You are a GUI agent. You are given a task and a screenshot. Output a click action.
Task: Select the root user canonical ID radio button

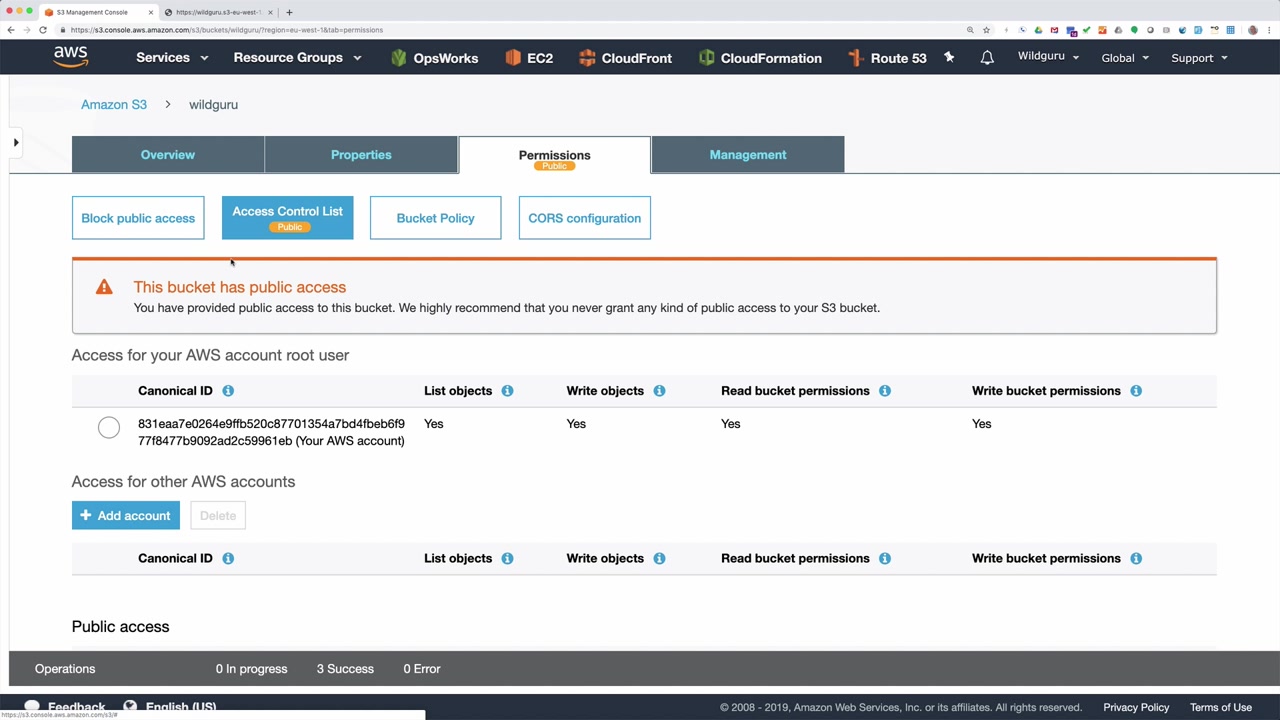pos(109,429)
